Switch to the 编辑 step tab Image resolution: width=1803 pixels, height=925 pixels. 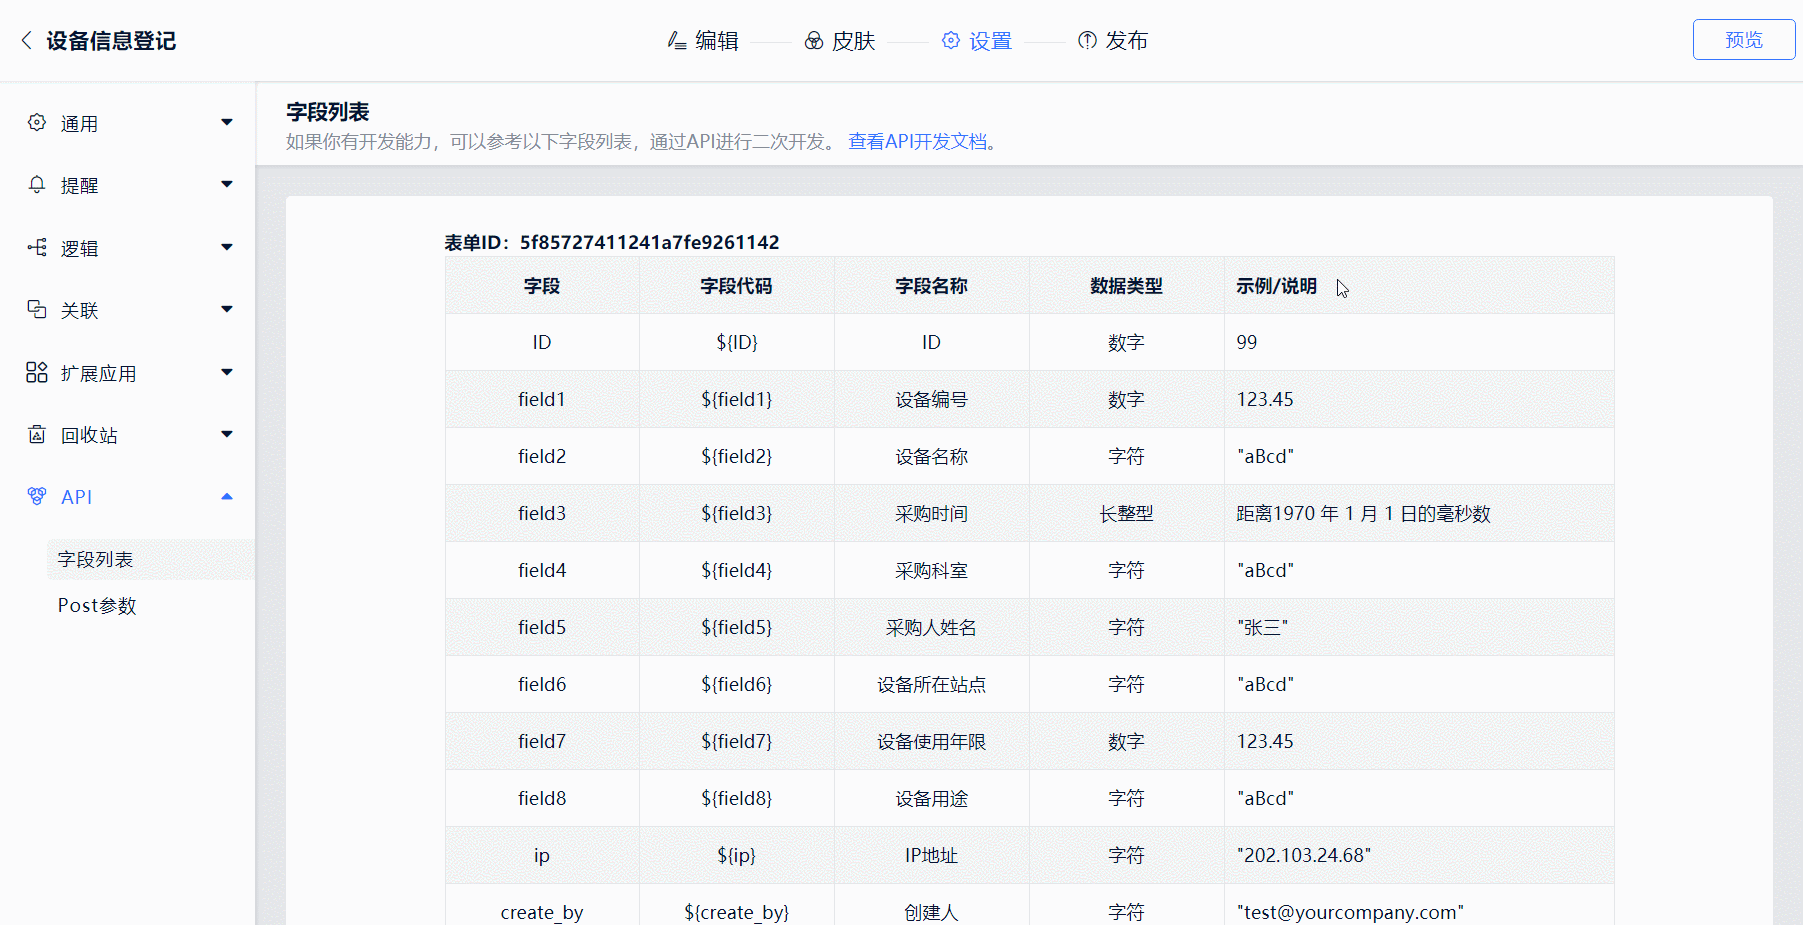point(704,41)
